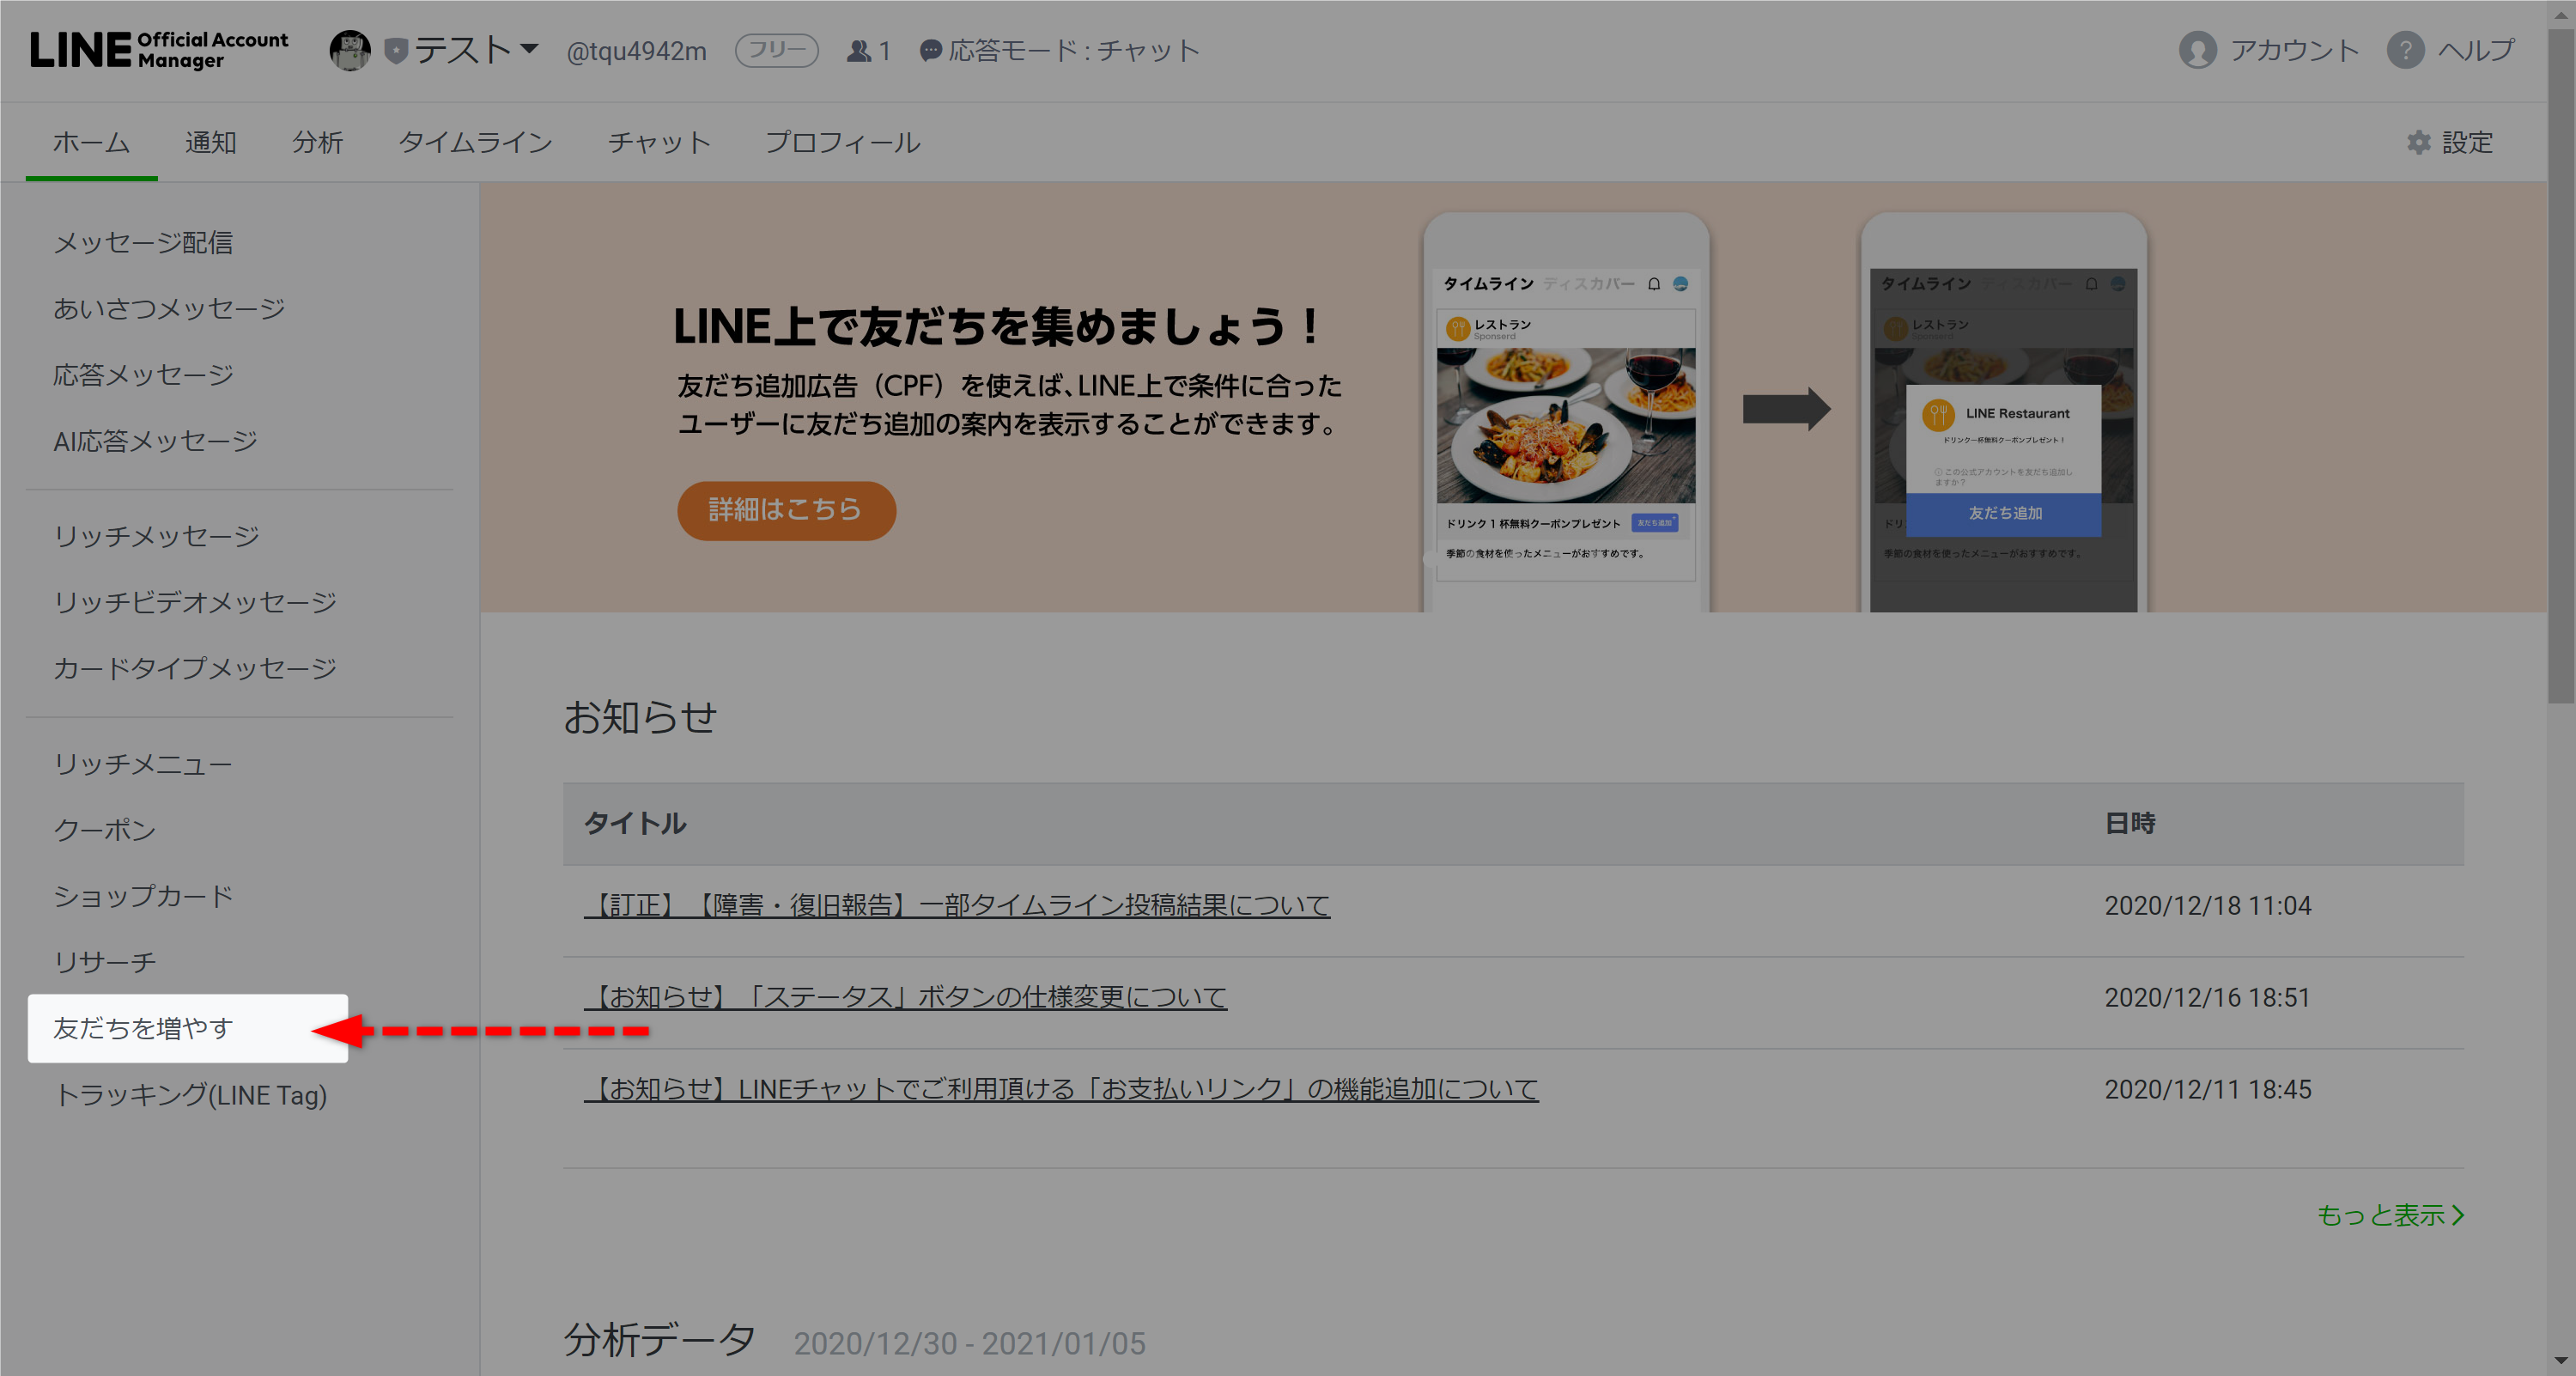
Task: Click the date 2020/12/16 18:51
Action: tap(2208, 998)
